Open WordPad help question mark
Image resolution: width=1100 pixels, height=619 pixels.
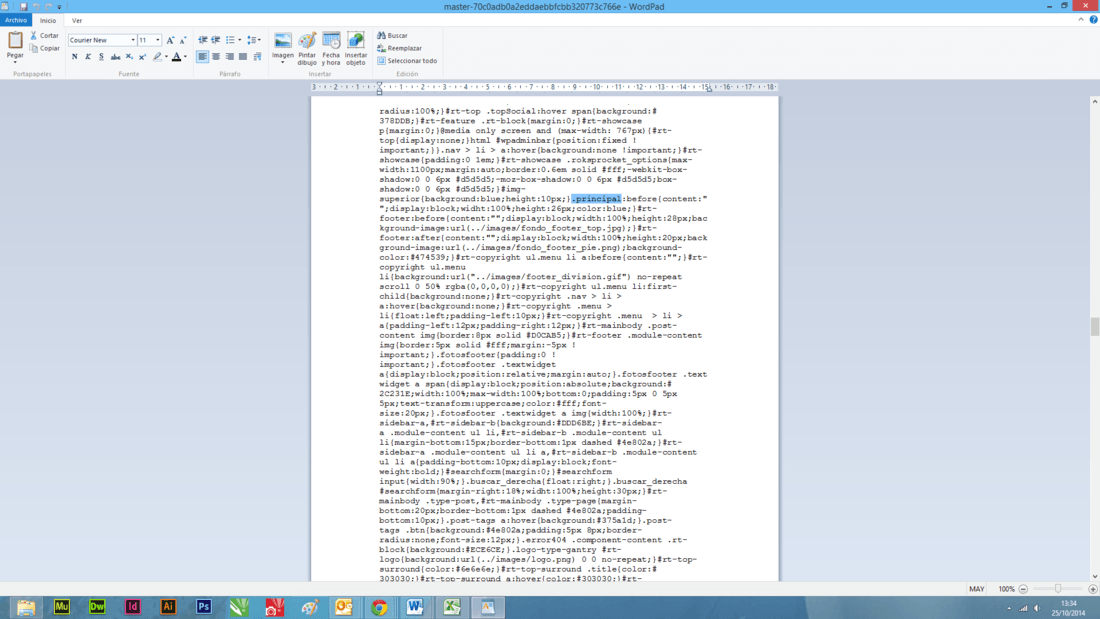(x=1093, y=20)
